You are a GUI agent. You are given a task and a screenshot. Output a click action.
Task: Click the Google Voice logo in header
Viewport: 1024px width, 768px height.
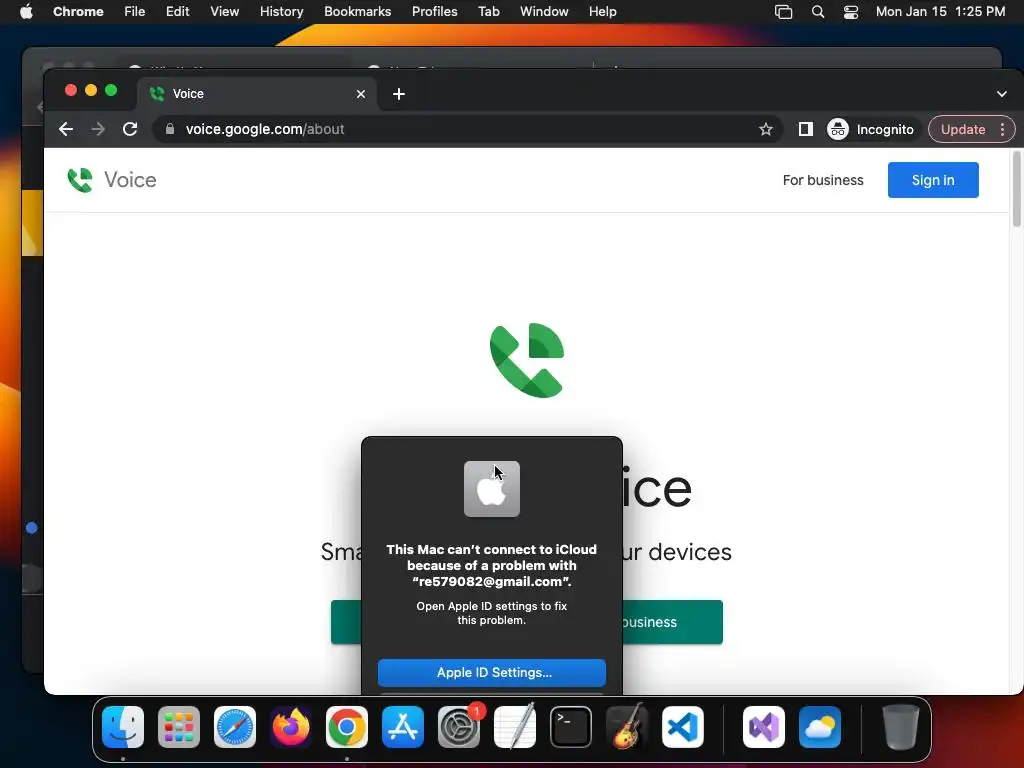point(112,180)
